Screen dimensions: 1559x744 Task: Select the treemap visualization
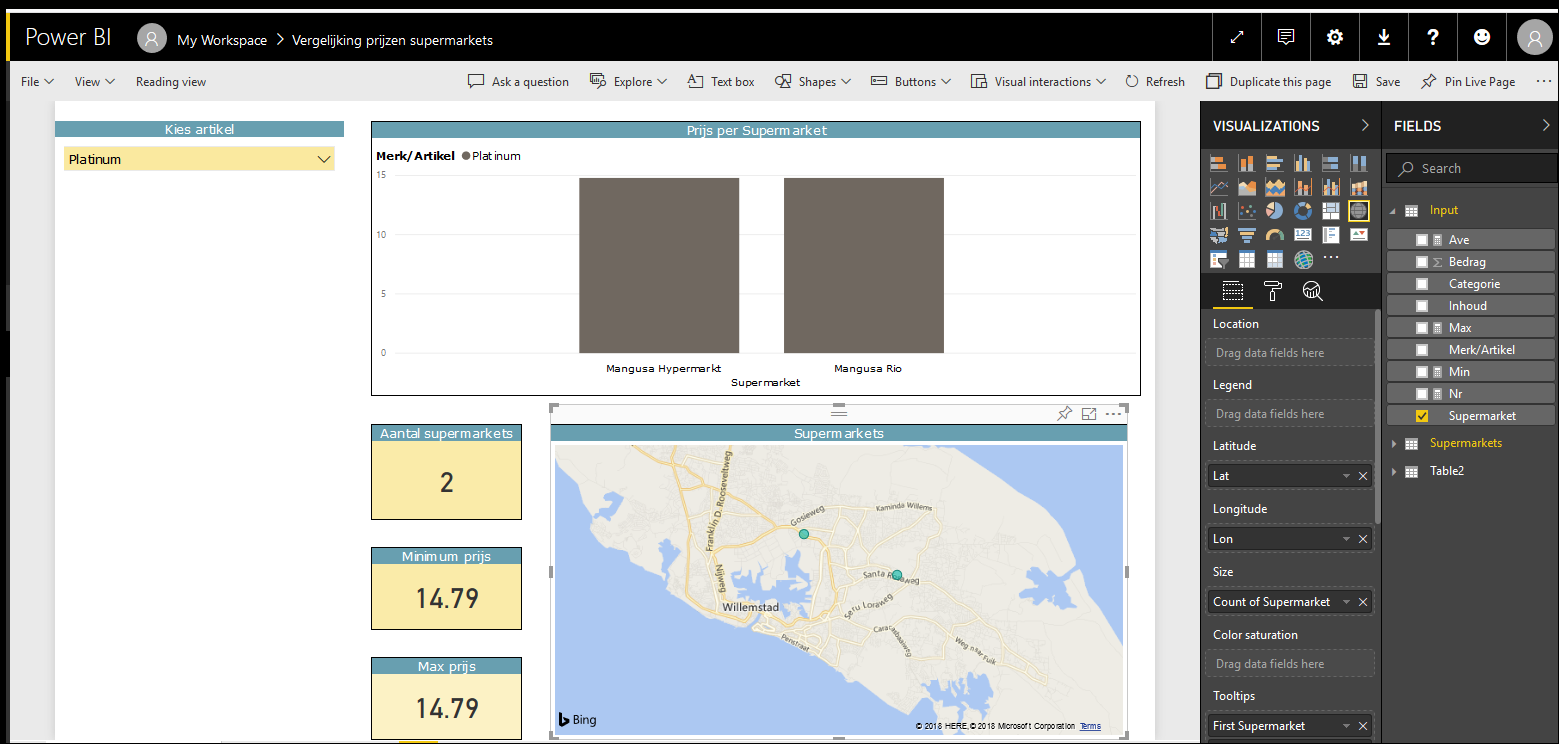pos(1331,211)
